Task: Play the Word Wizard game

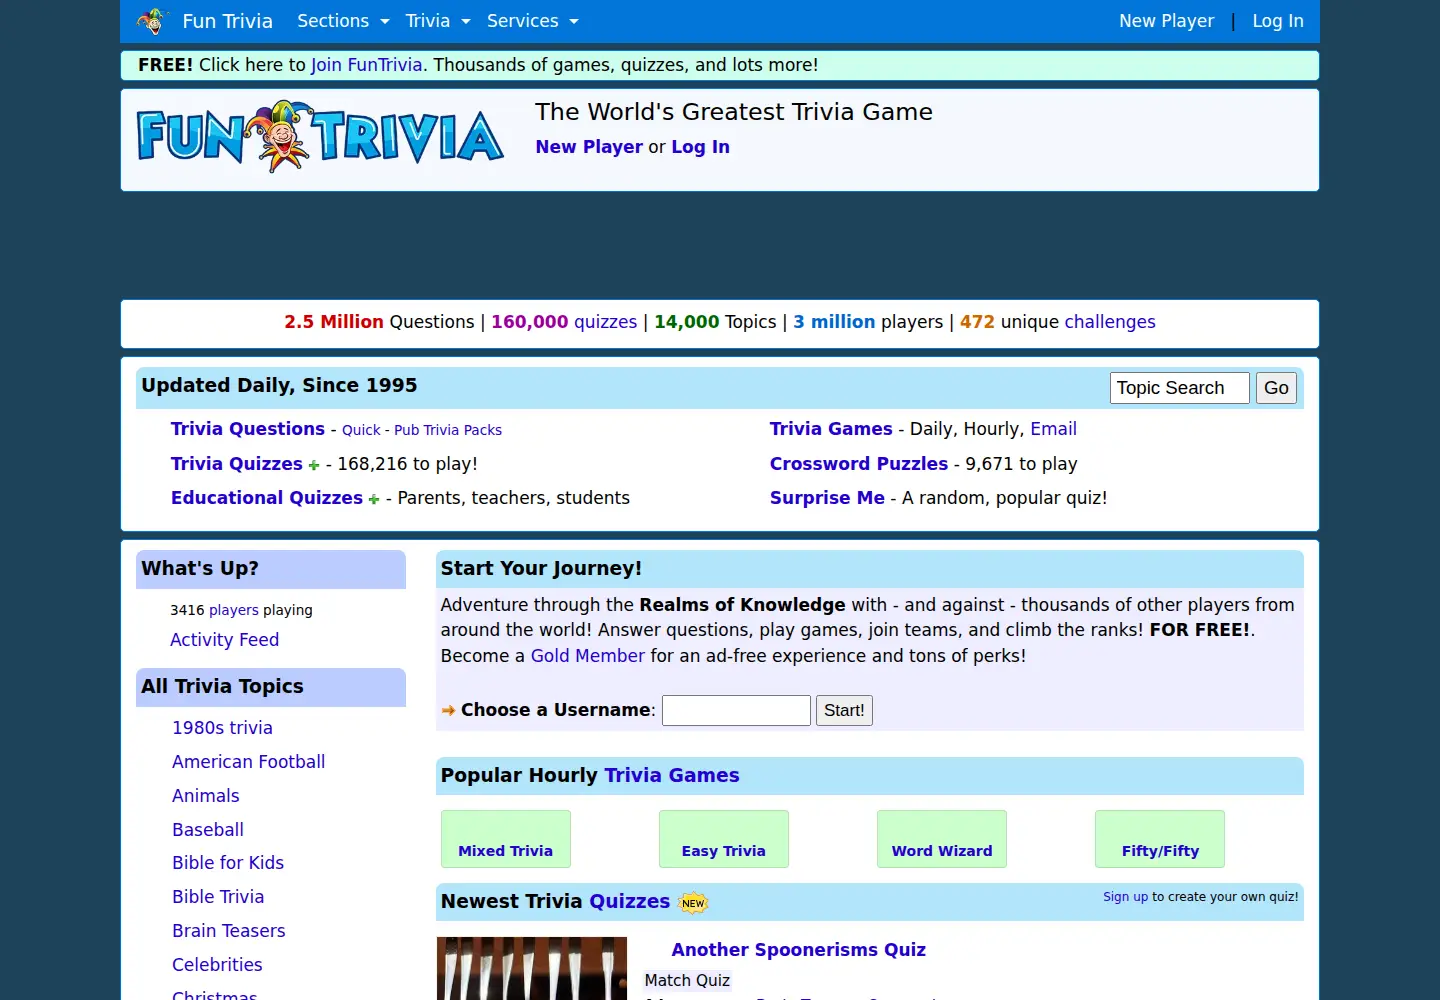Action: click(942, 839)
